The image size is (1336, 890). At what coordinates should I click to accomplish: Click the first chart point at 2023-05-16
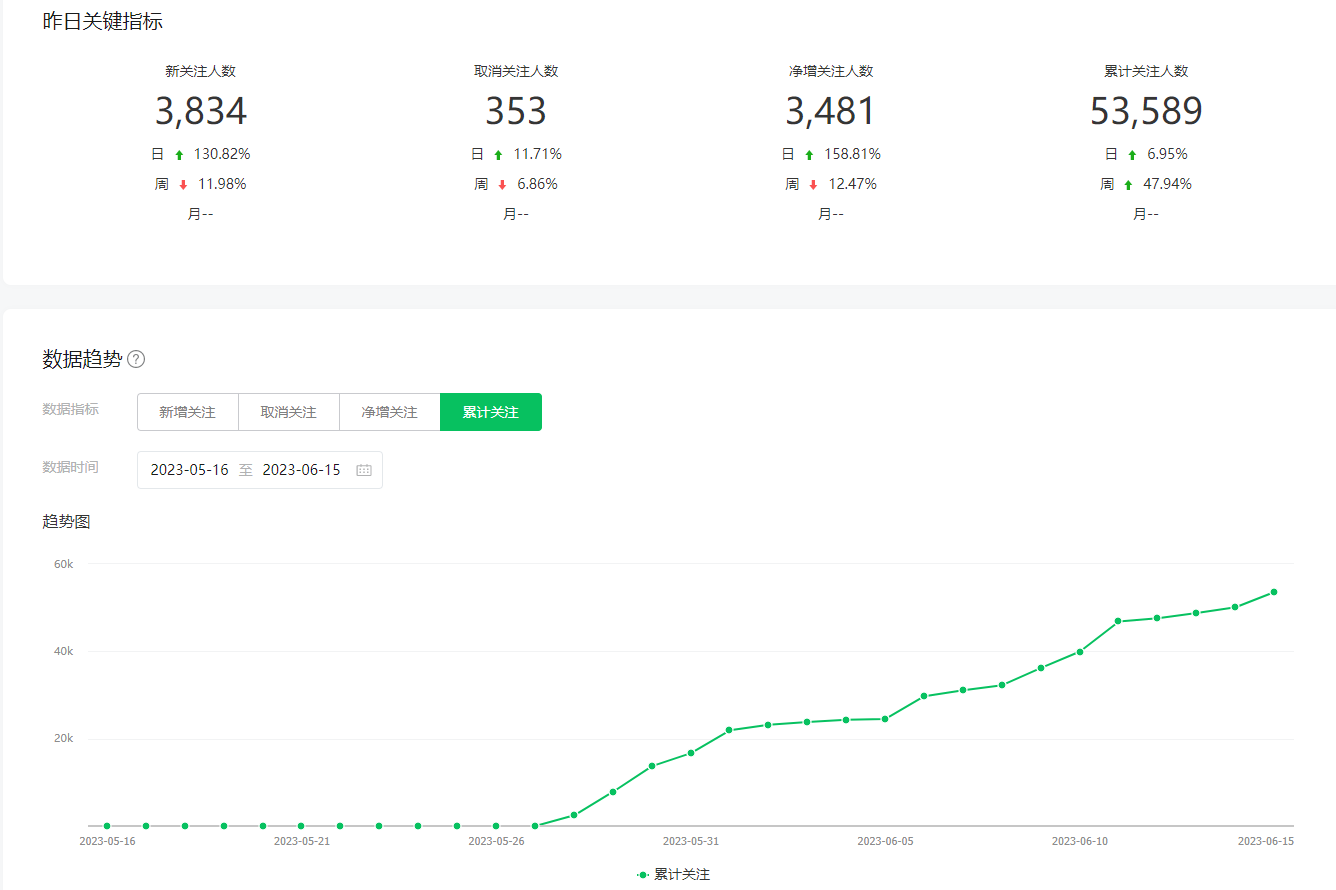coord(107,826)
